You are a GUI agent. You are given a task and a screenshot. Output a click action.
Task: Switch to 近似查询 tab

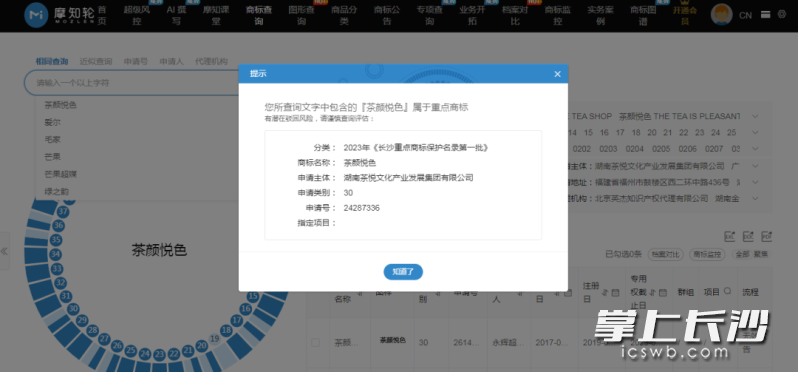pos(96,61)
